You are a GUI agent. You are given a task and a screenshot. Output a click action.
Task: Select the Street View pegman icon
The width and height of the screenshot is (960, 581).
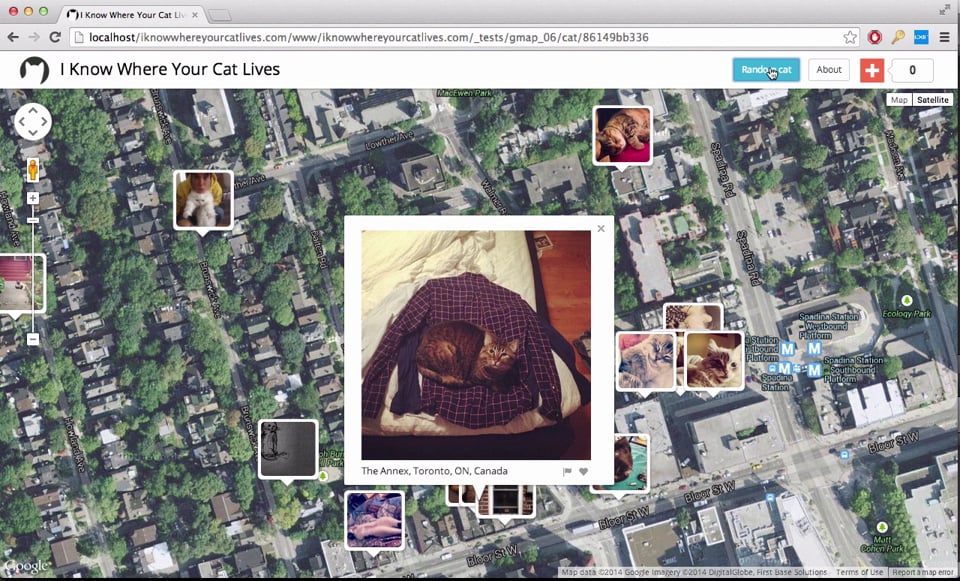pos(33,170)
